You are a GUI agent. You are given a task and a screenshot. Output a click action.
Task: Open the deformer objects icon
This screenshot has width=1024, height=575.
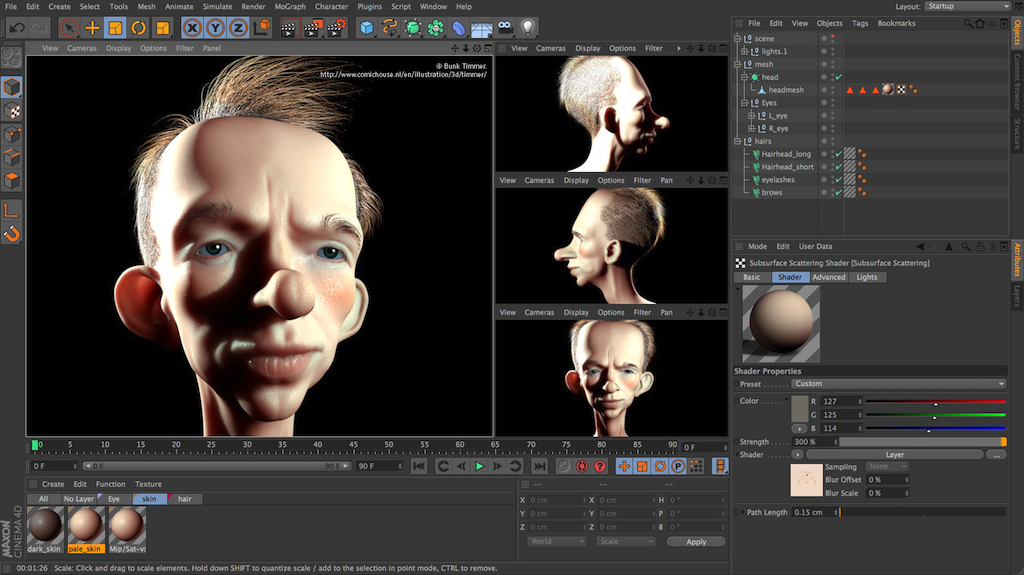coord(459,27)
